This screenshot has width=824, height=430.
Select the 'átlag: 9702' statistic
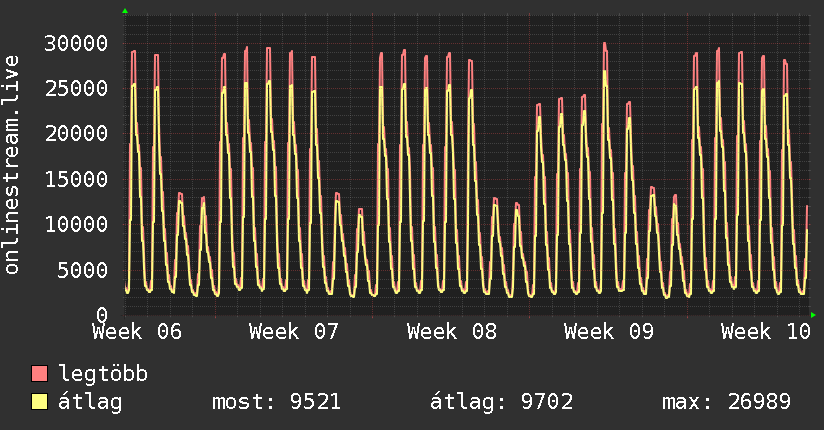[x=501, y=402]
